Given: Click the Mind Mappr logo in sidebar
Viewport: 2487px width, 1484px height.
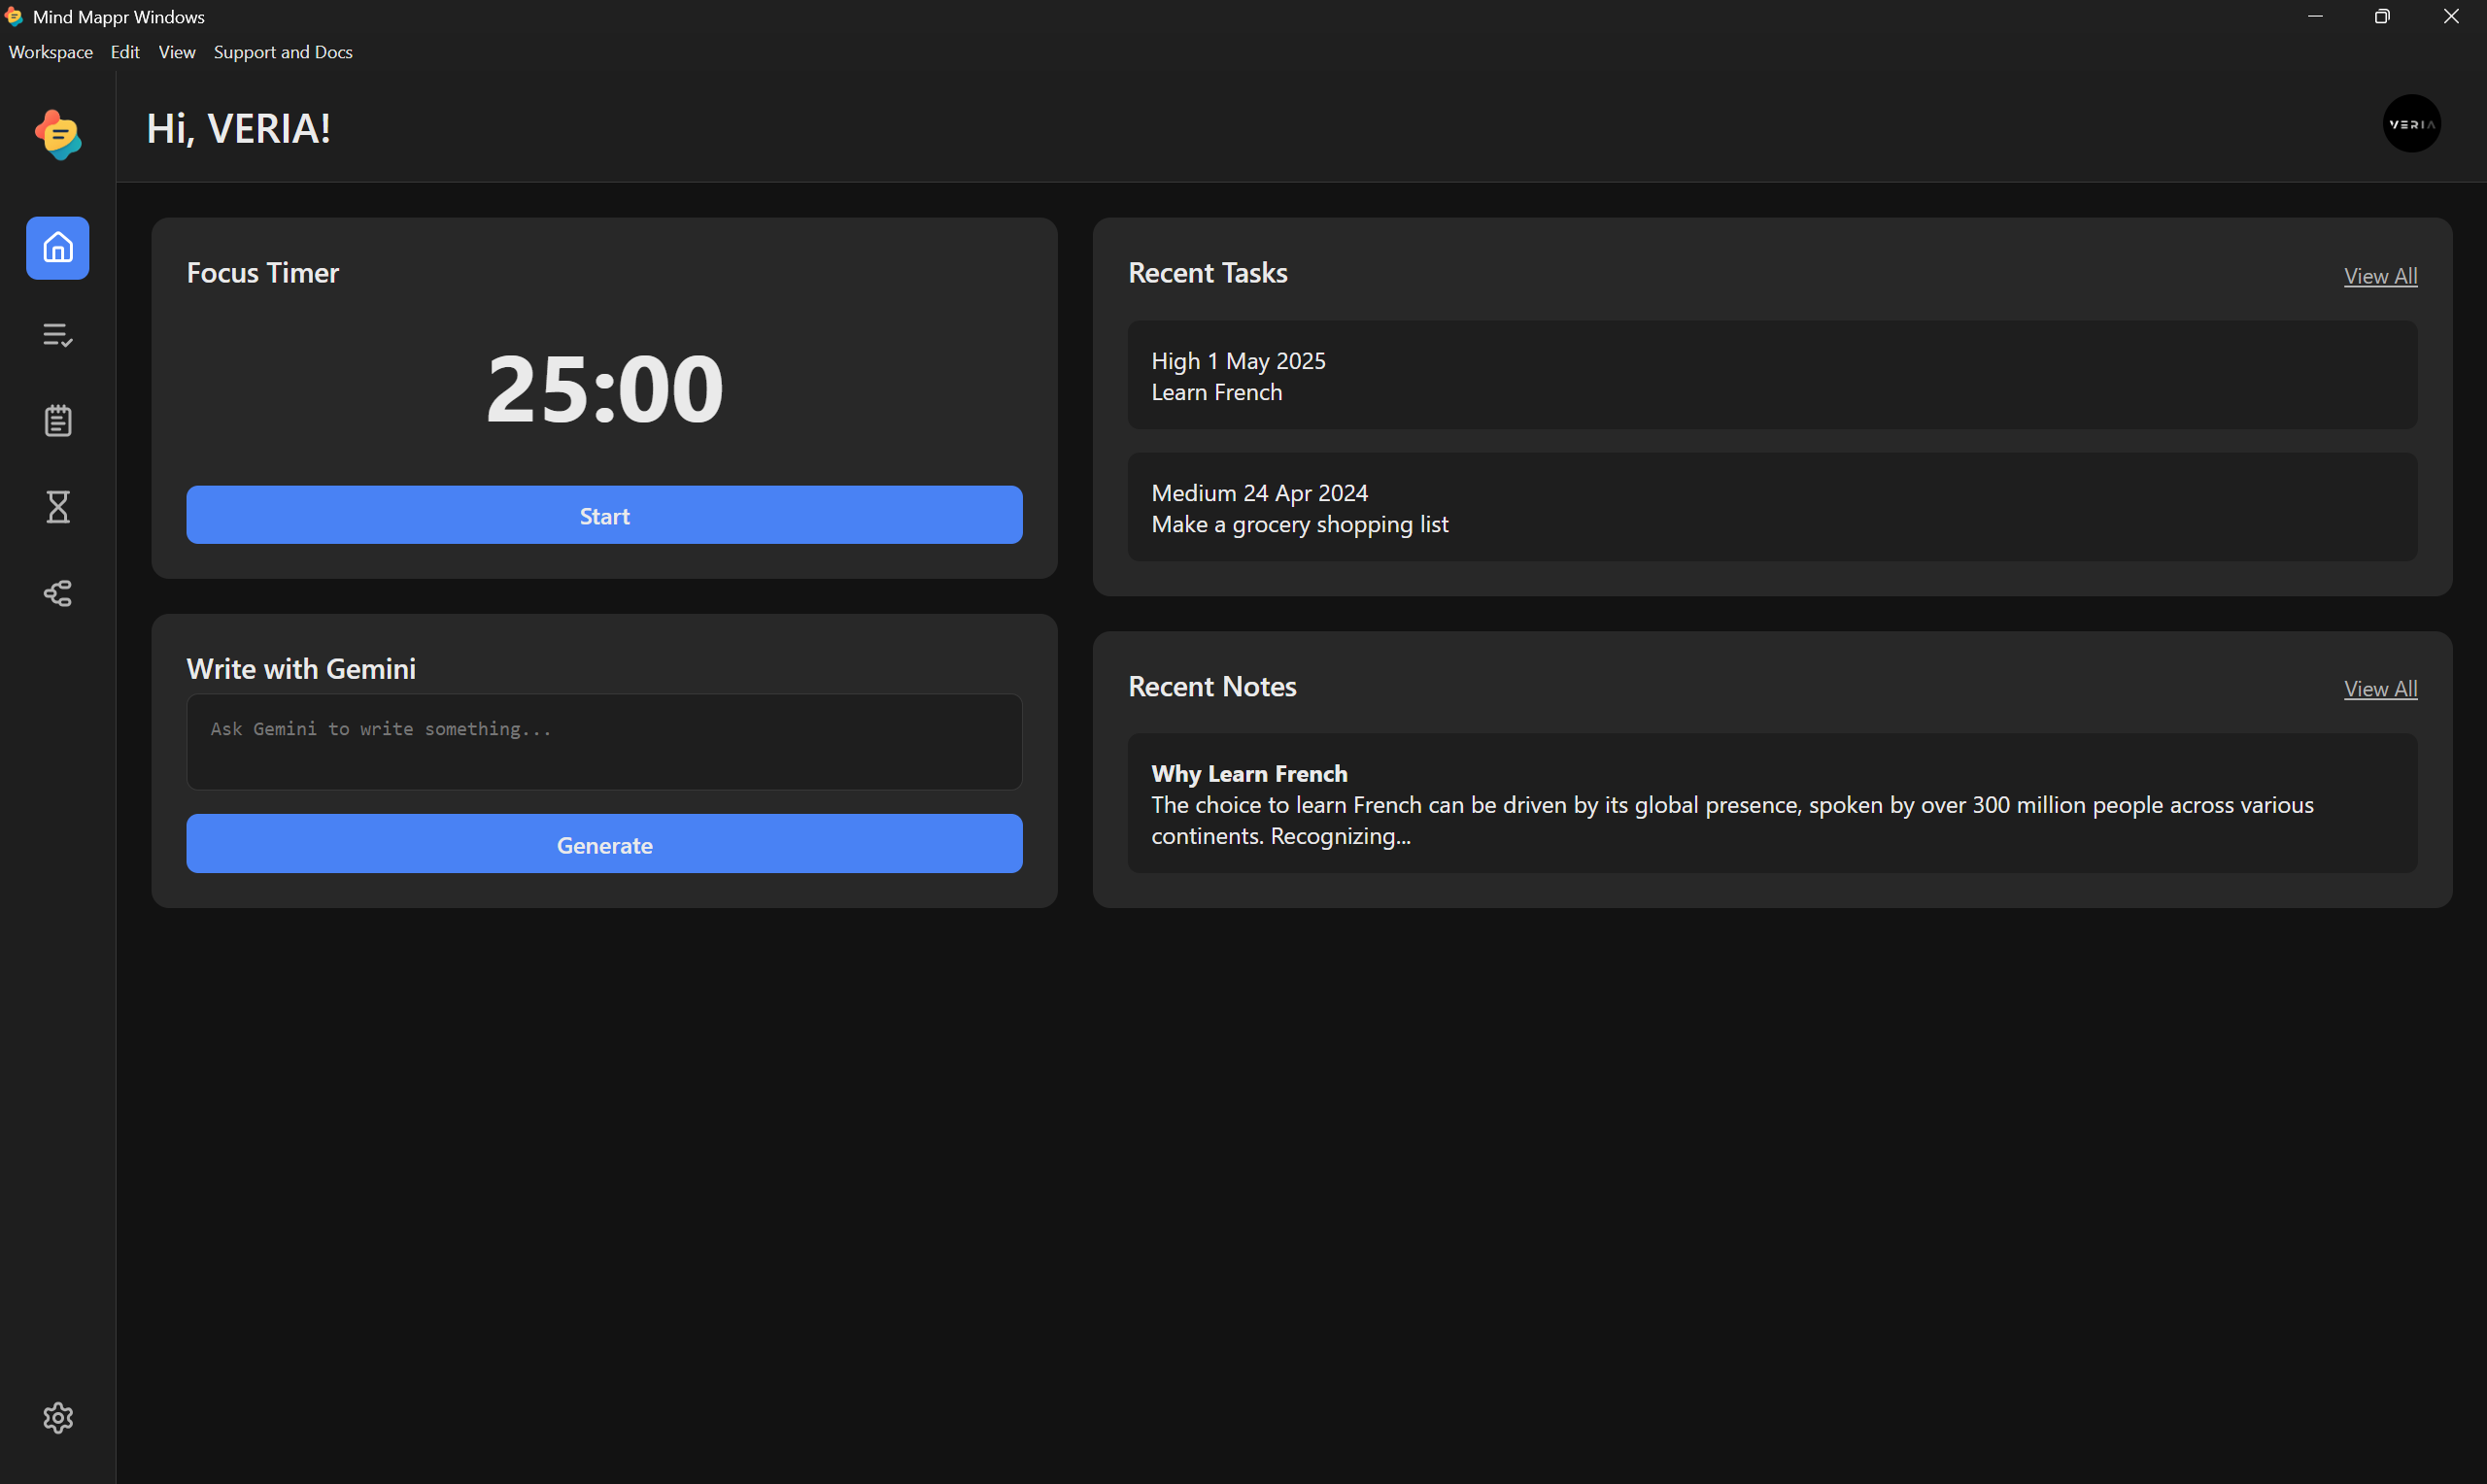Looking at the screenshot, I should point(57,135).
